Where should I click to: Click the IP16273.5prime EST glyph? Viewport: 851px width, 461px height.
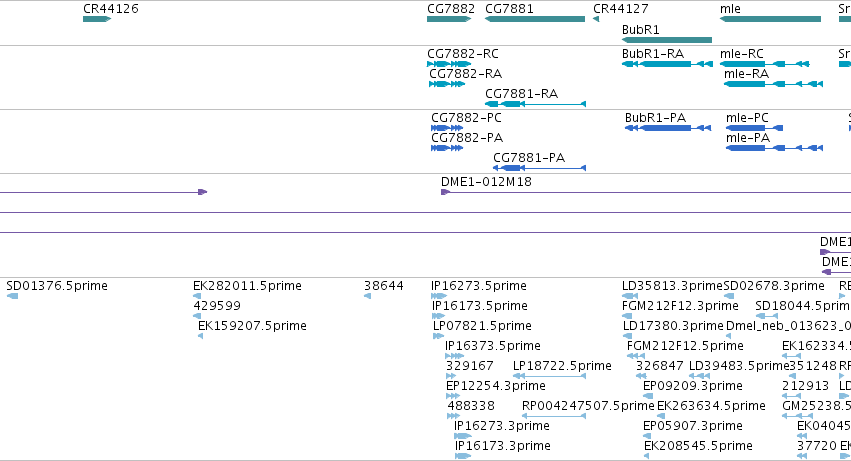pos(439,296)
